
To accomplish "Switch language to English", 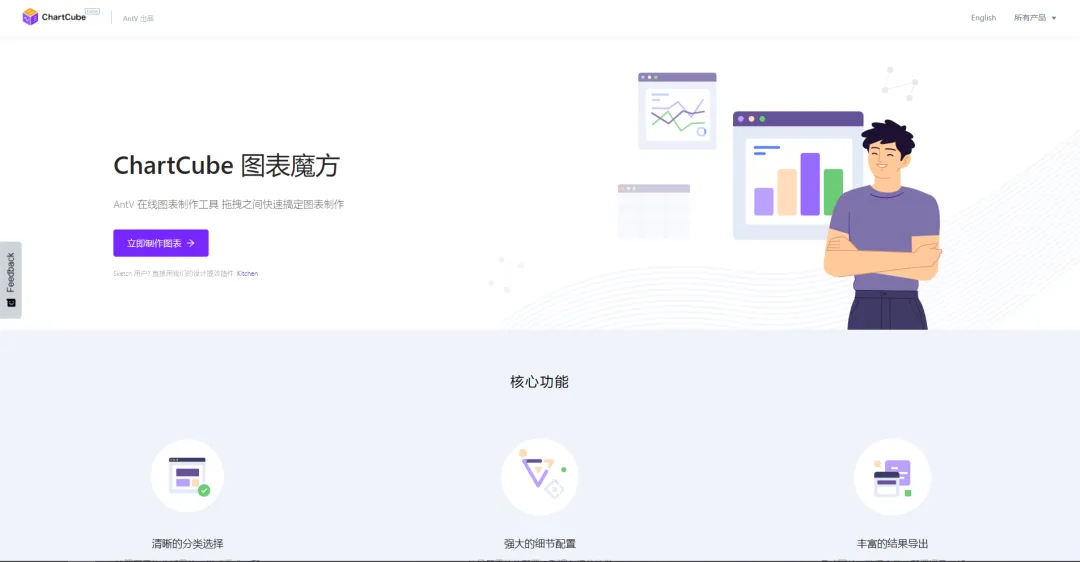I will (x=983, y=18).
